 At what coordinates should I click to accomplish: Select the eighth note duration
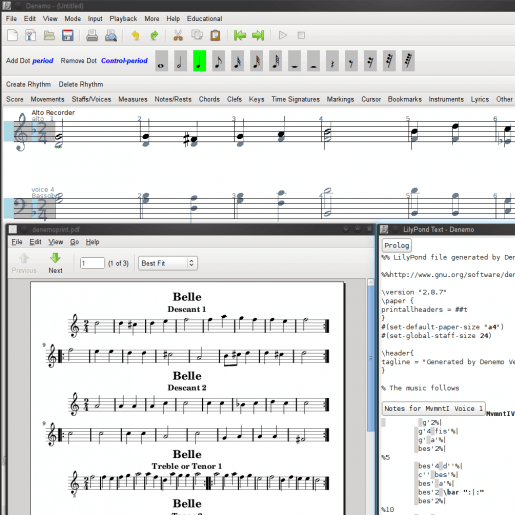click(218, 61)
